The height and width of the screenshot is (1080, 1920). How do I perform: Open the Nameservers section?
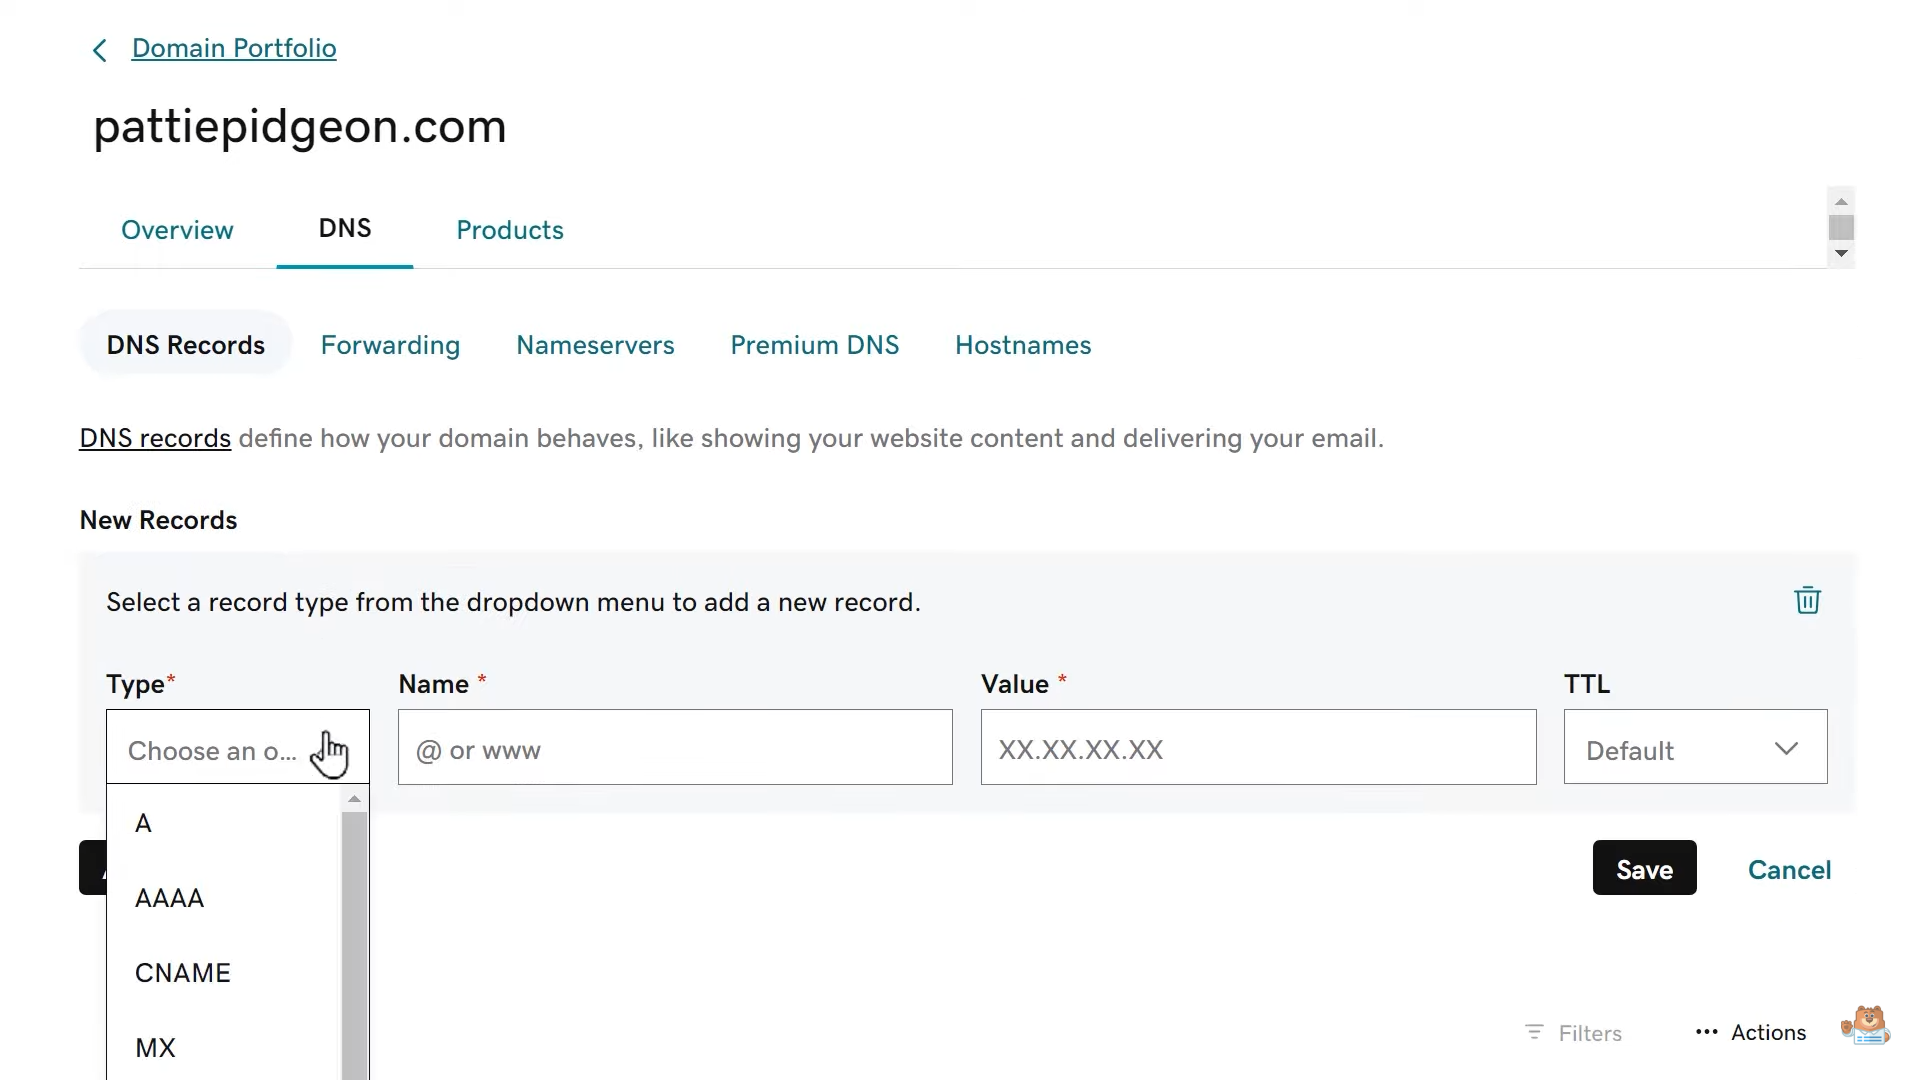(595, 345)
